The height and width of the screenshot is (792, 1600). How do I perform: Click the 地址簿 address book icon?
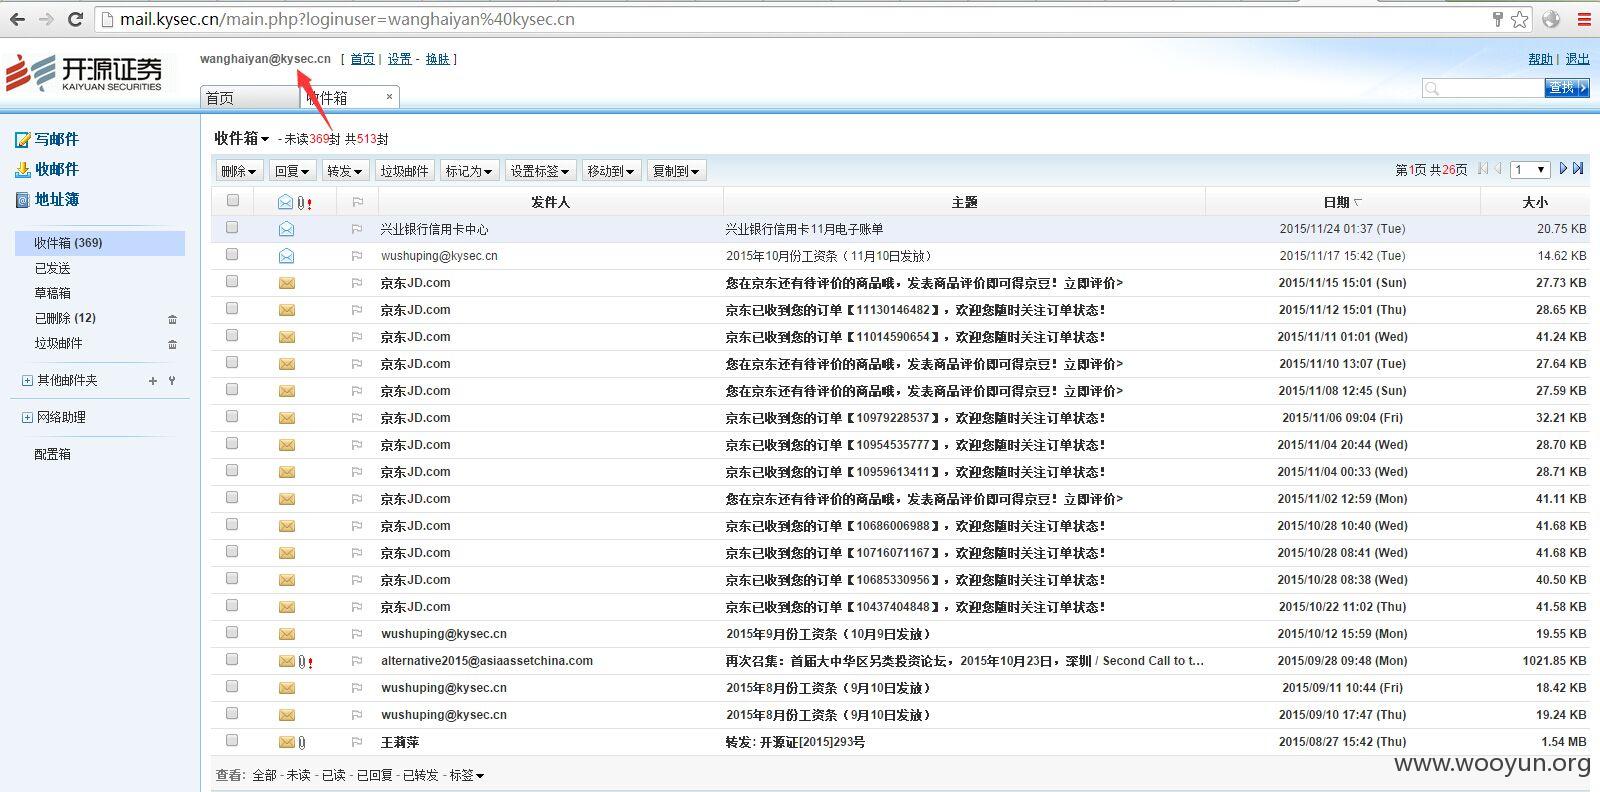tap(22, 200)
